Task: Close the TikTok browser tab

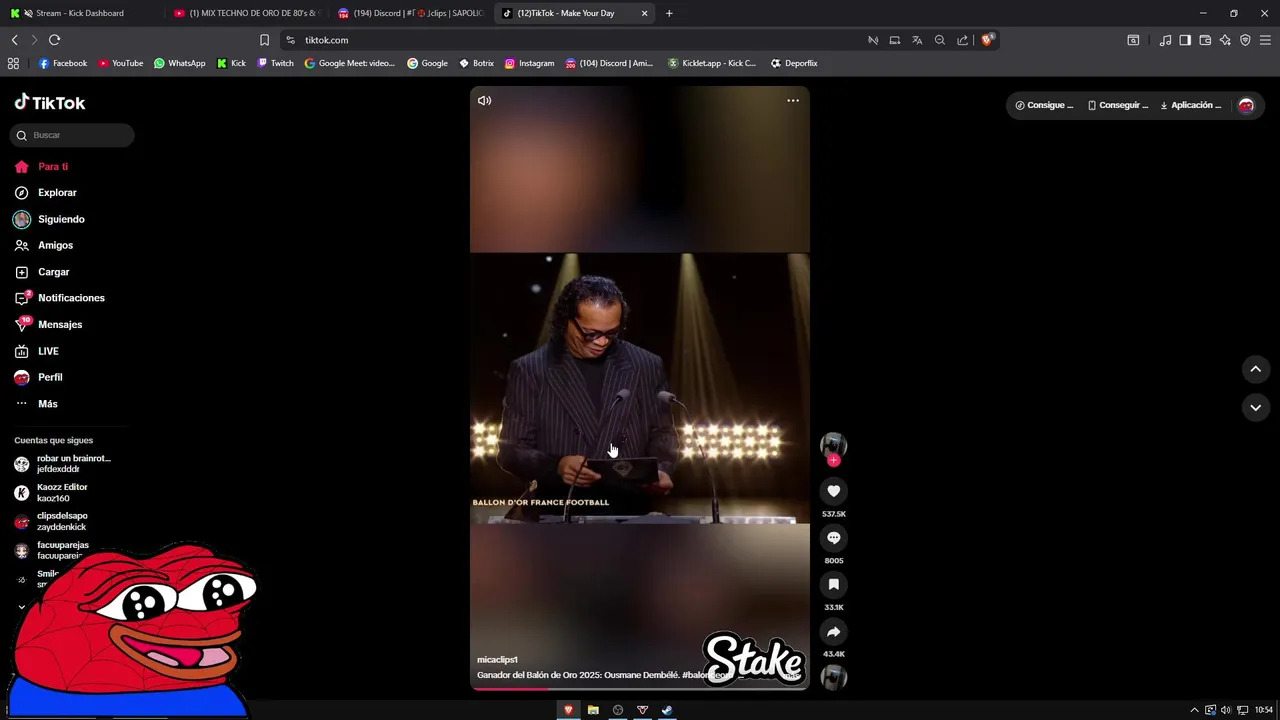Action: 644,13
